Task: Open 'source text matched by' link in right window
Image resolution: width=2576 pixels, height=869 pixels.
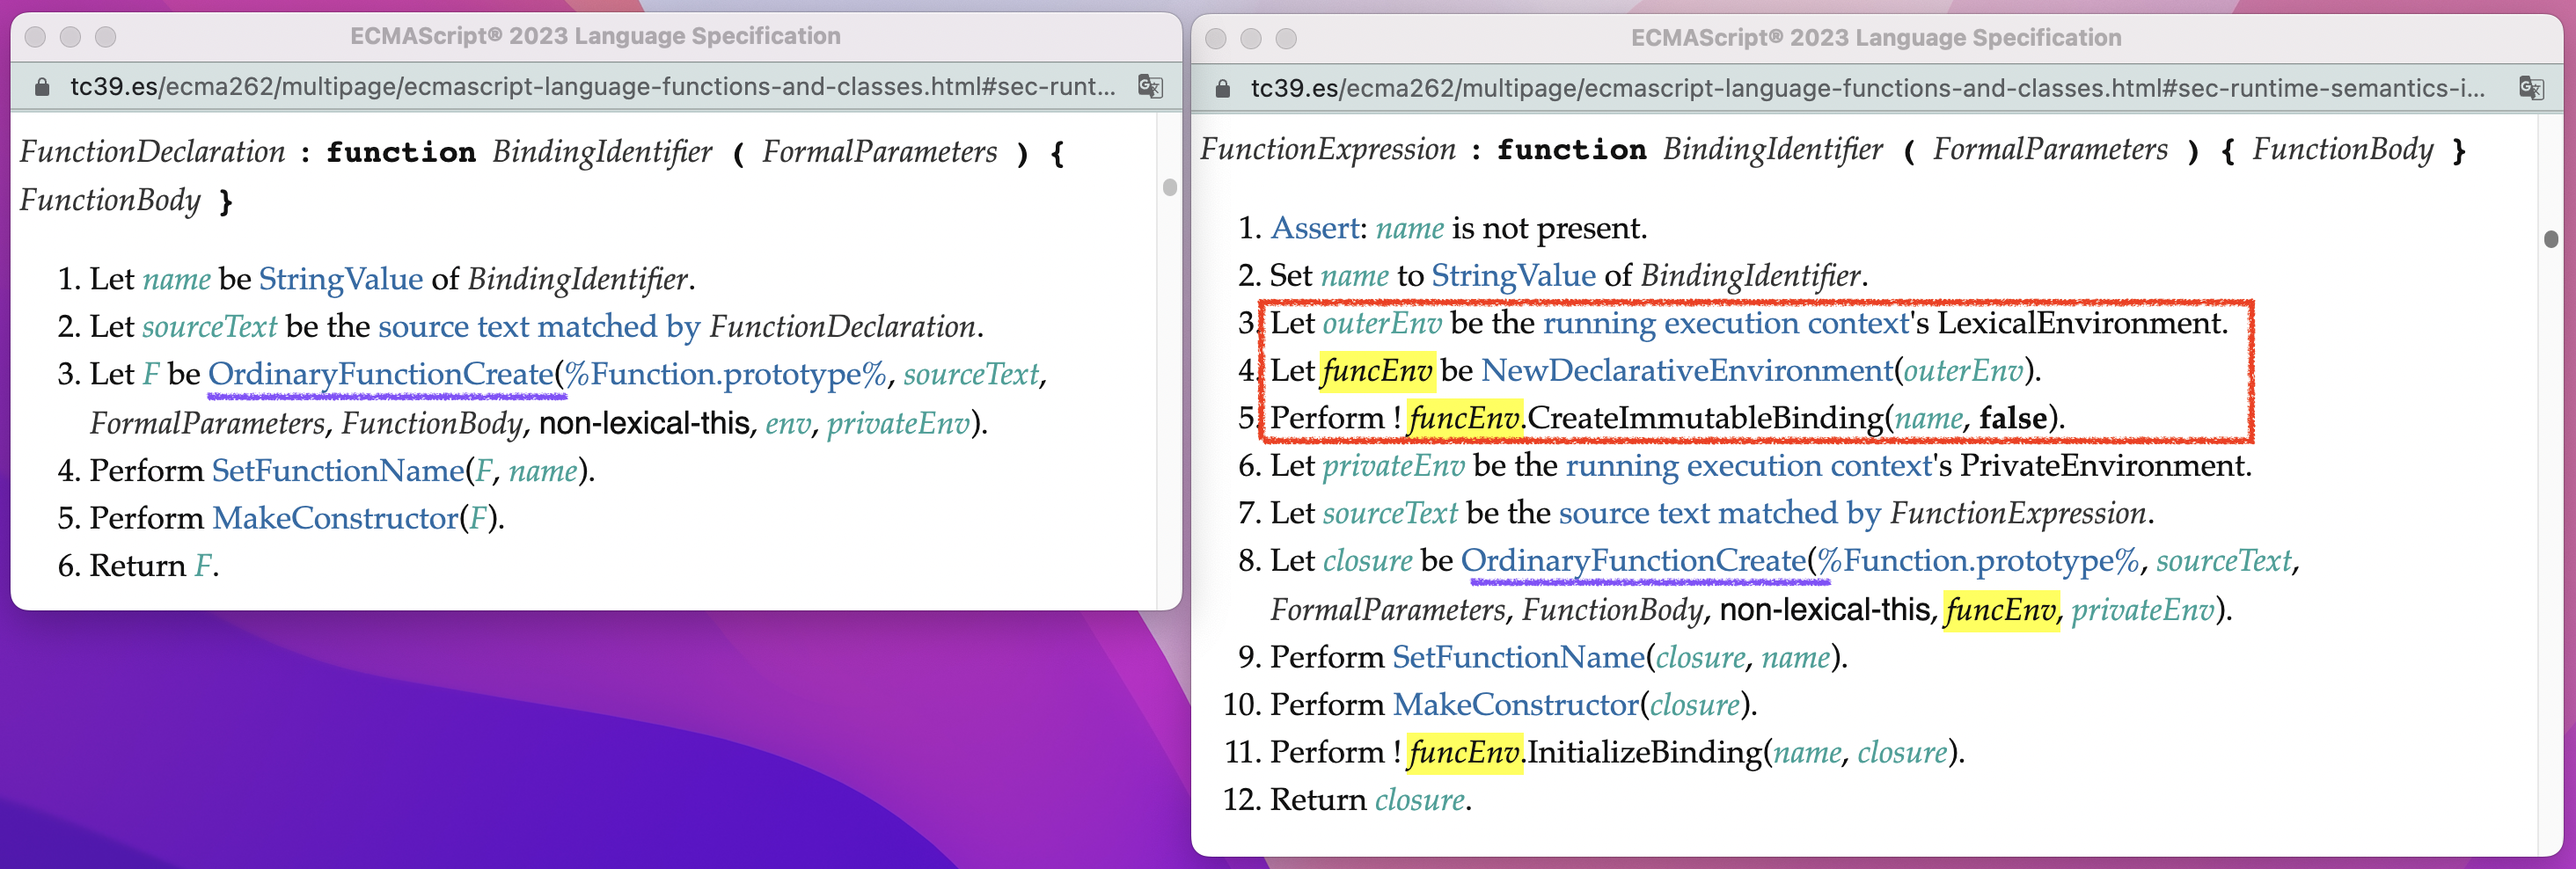Action: coord(1720,513)
